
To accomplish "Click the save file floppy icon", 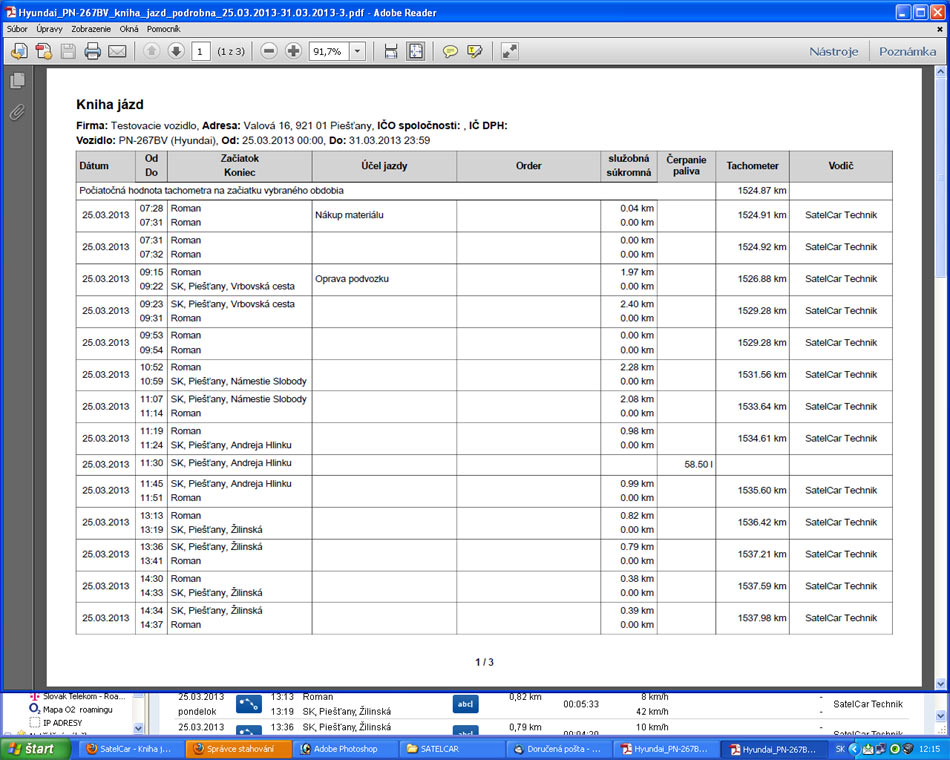I will (x=68, y=52).
